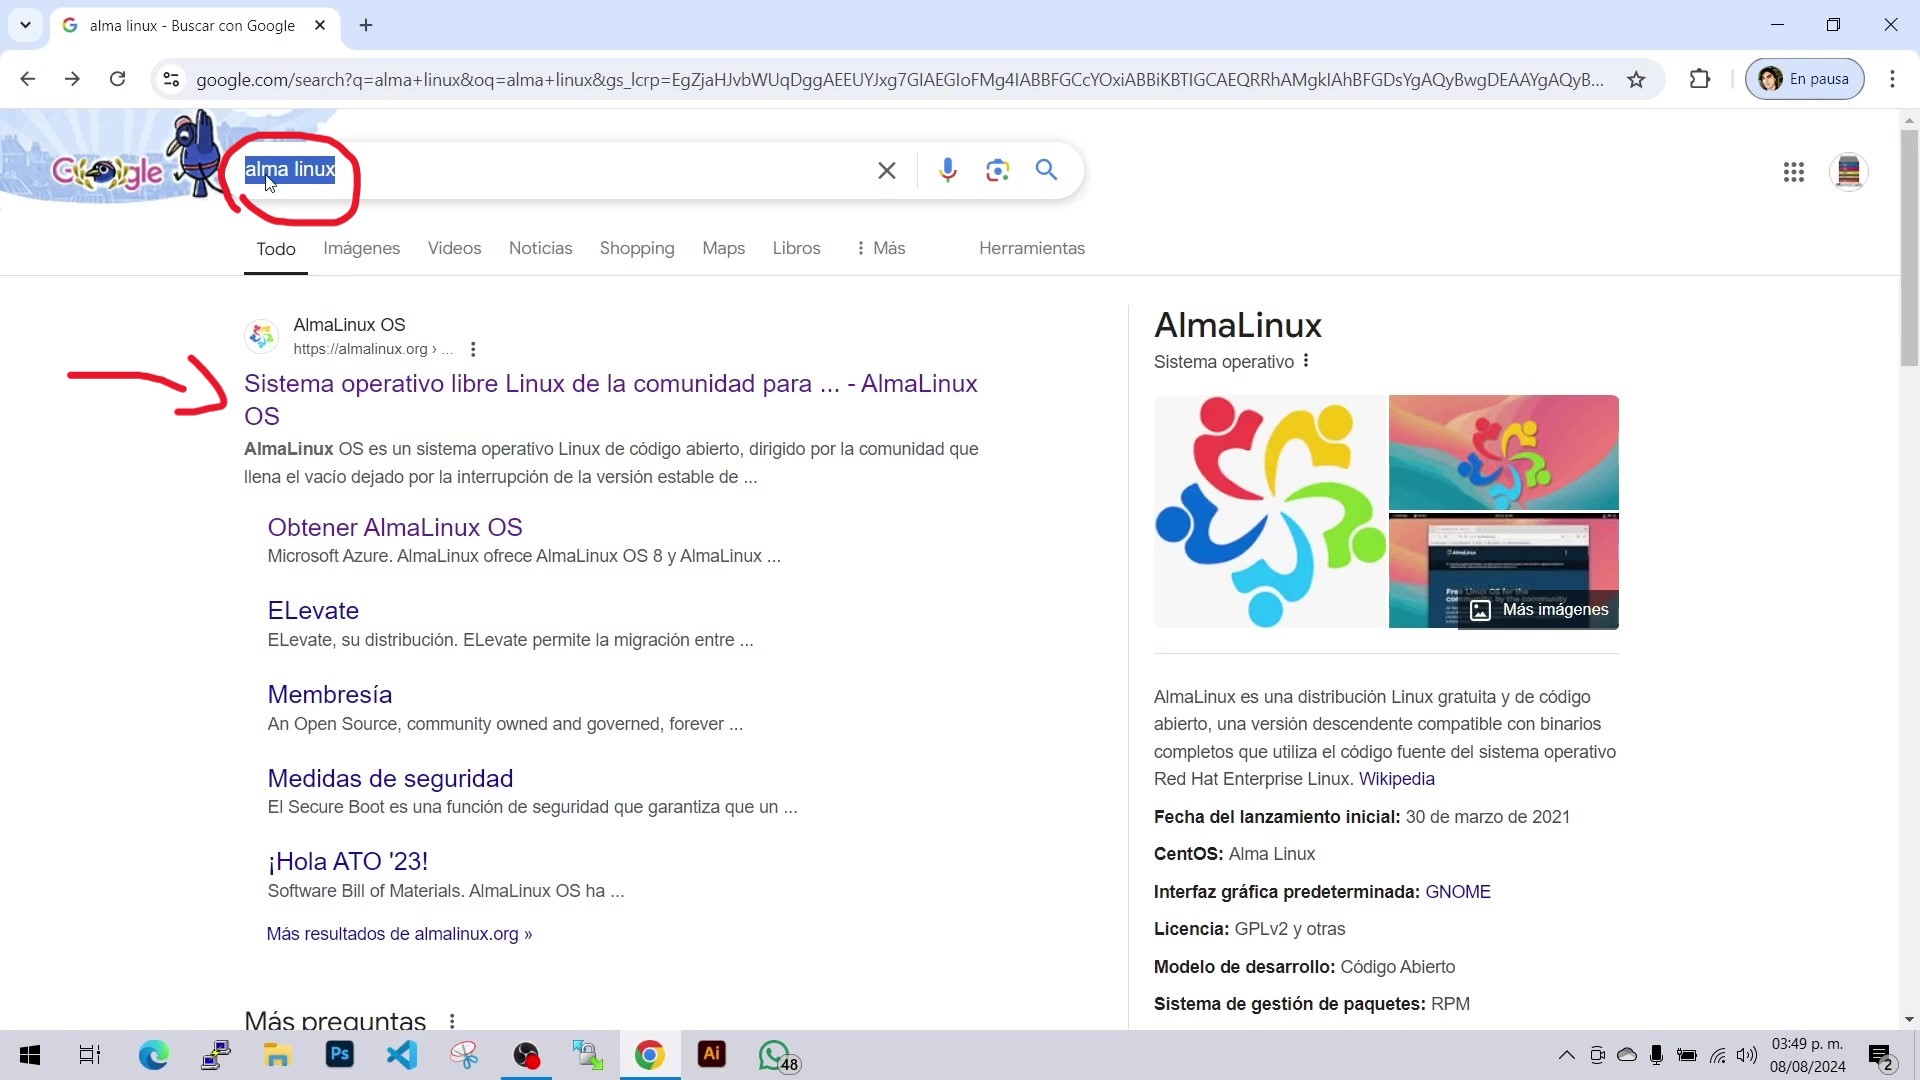
Task: Close the alma linux tab
Action: [x=320, y=25]
